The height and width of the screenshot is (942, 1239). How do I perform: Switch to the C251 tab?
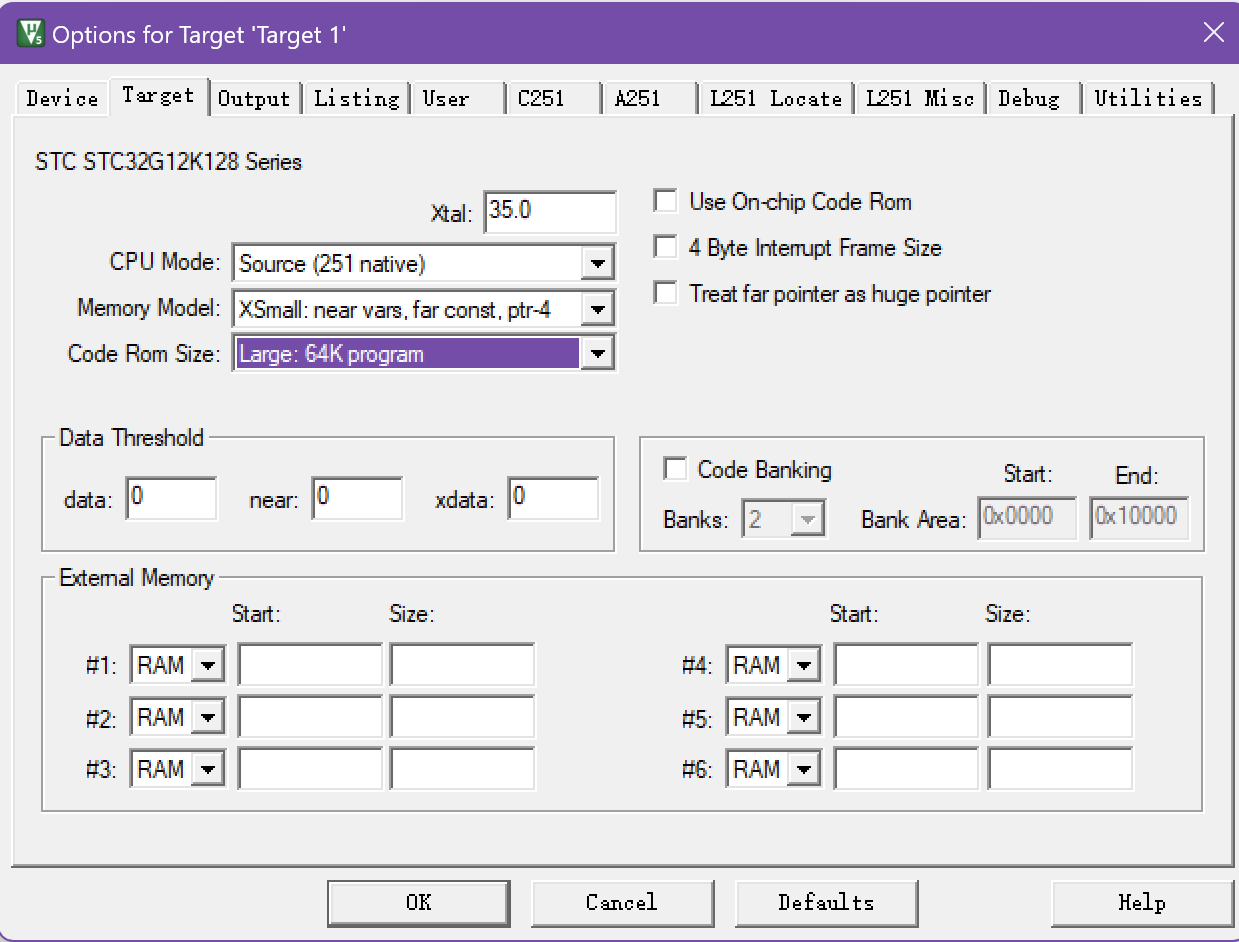point(541,98)
